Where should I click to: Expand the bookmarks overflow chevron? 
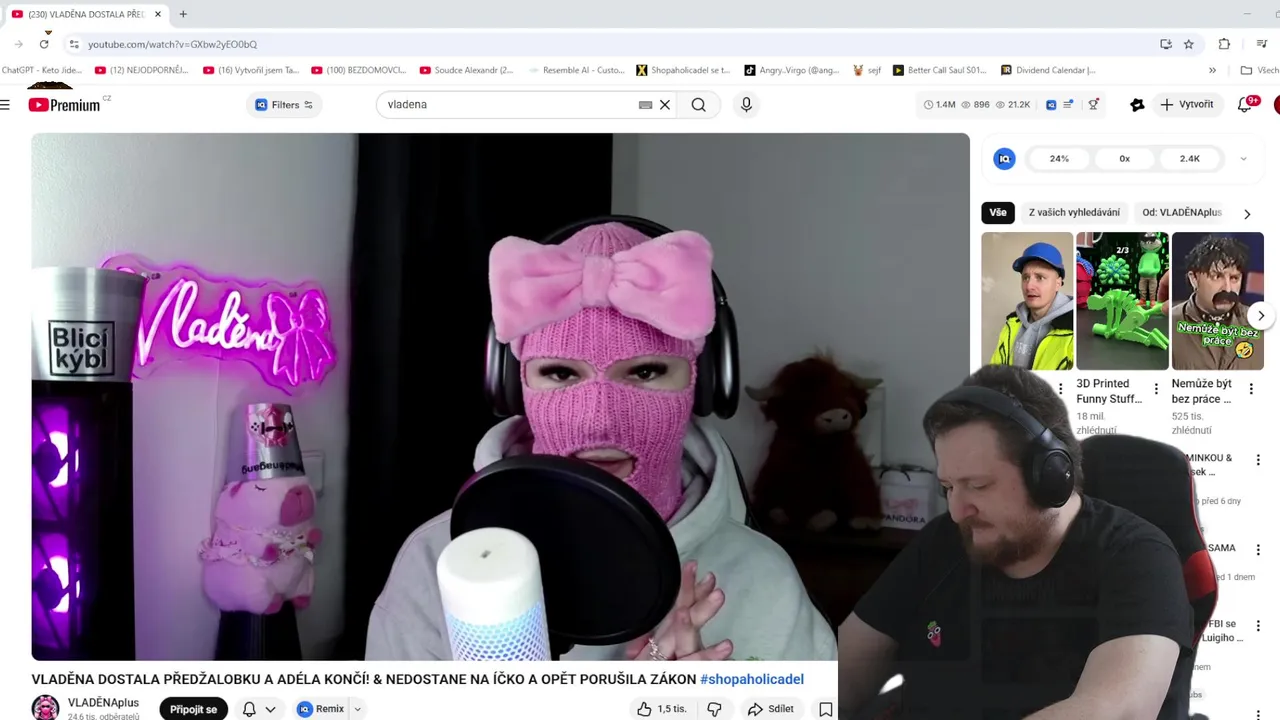(x=1212, y=70)
